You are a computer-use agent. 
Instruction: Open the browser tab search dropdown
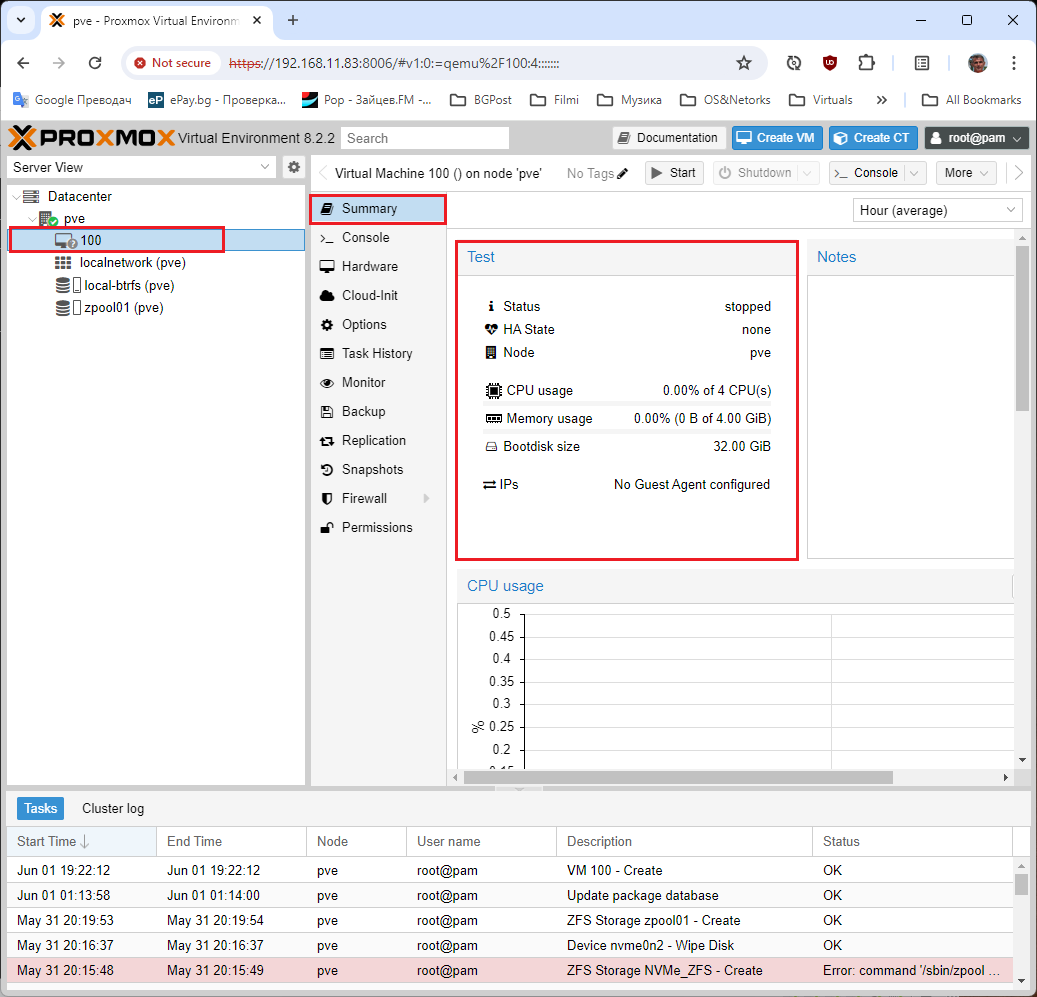pos(21,20)
